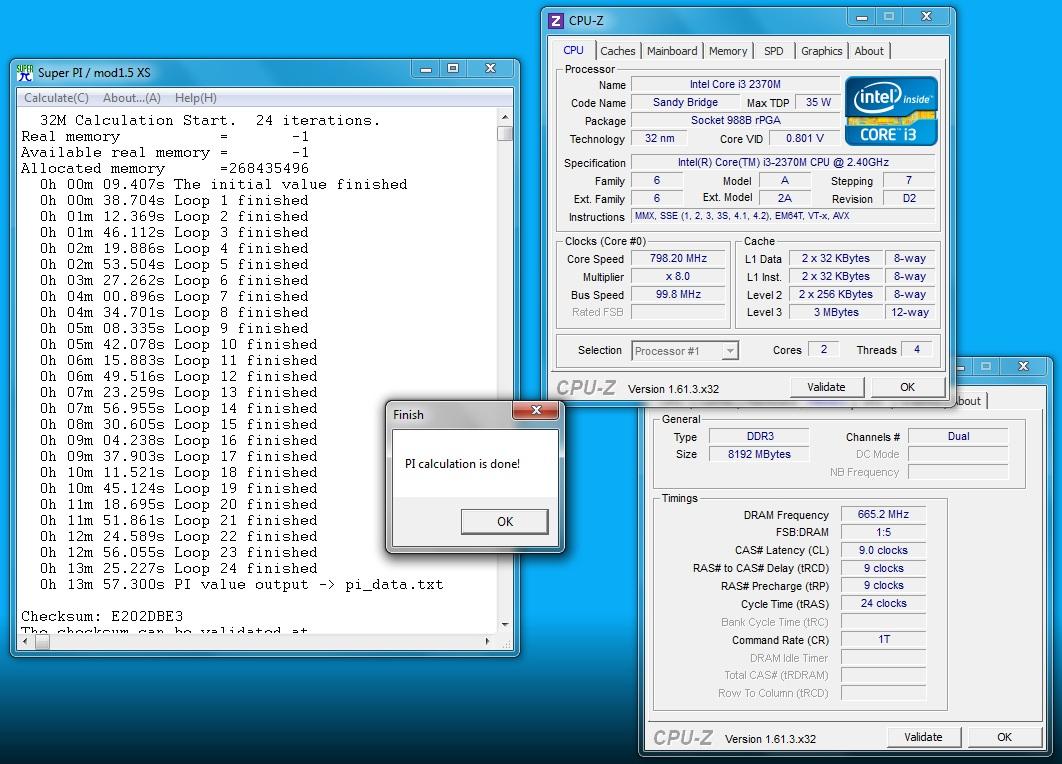Minimize the front CPU-Z window
Viewport: 1062px width, 764px height.
[862, 17]
